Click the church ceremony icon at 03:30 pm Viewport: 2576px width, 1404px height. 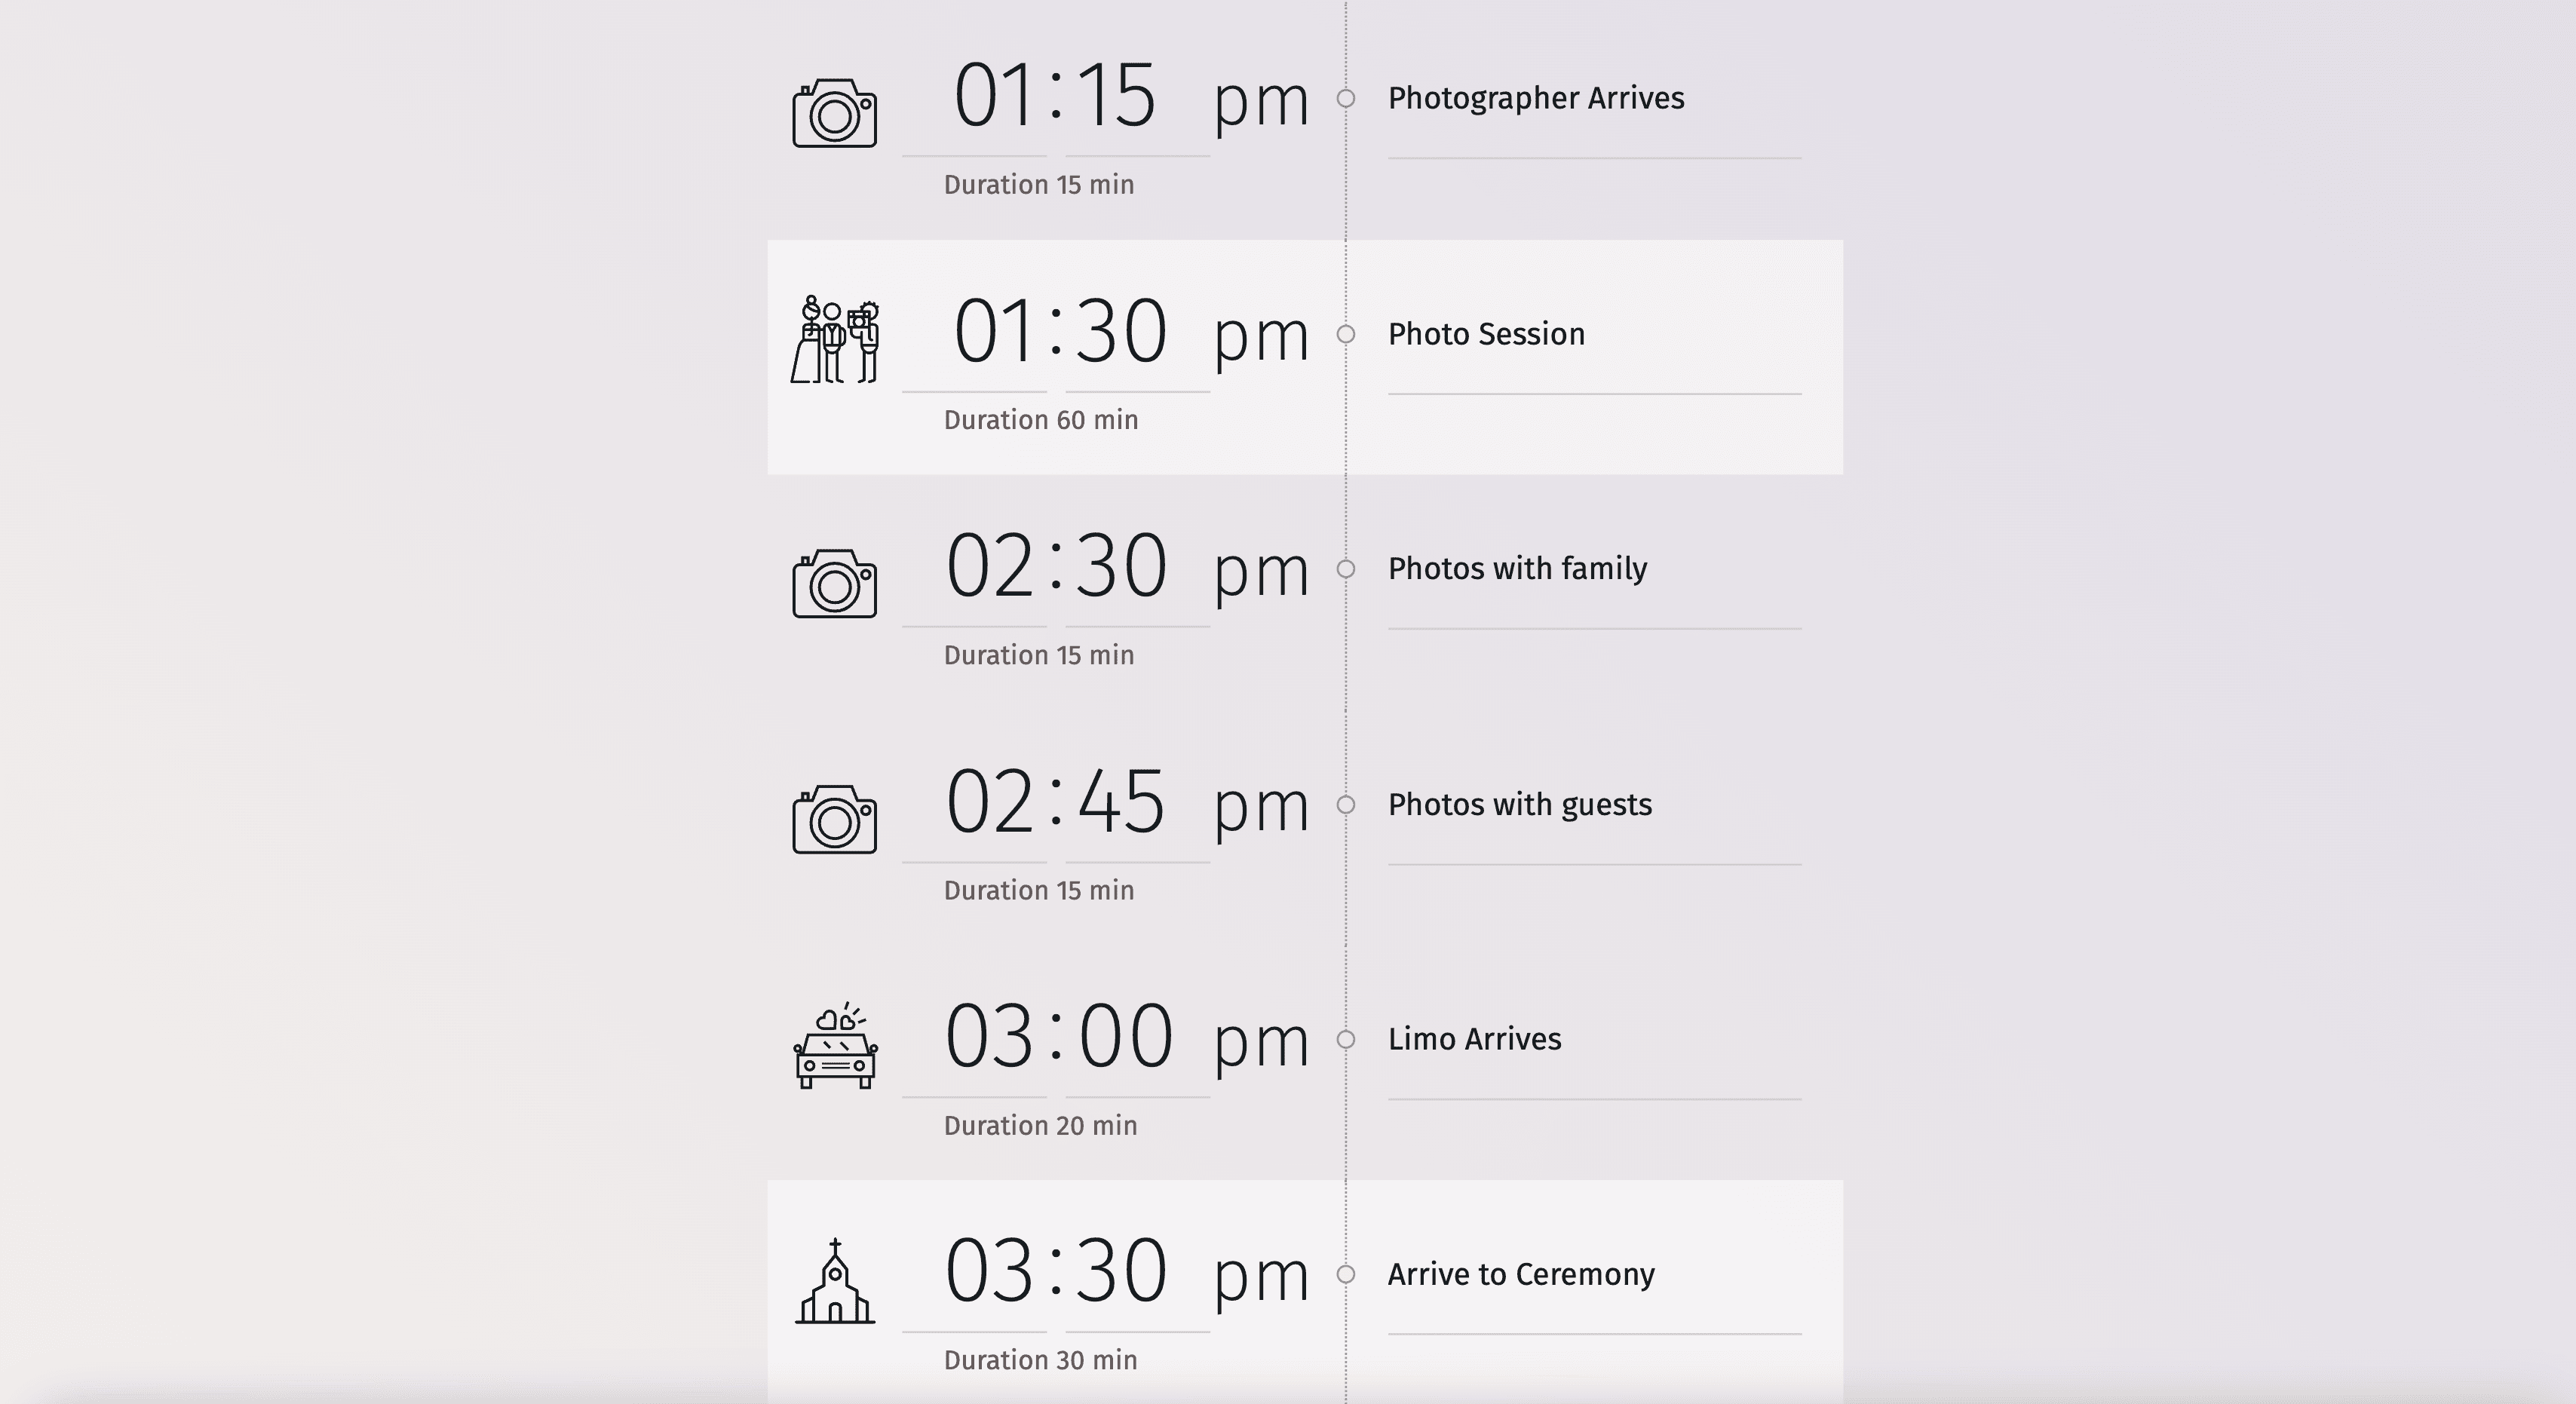pyautogui.click(x=839, y=1274)
